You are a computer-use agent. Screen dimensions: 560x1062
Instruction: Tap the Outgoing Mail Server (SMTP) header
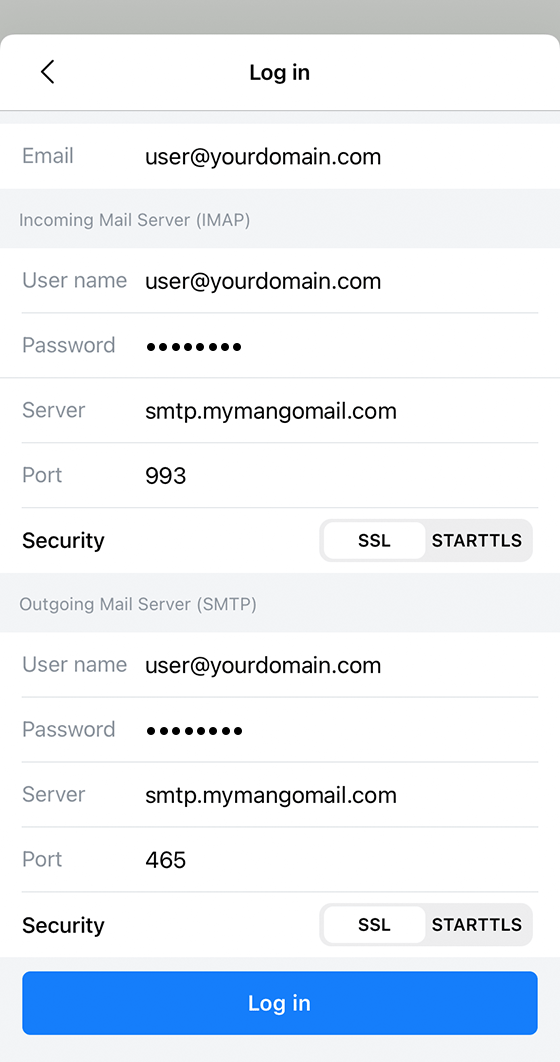tap(138, 604)
